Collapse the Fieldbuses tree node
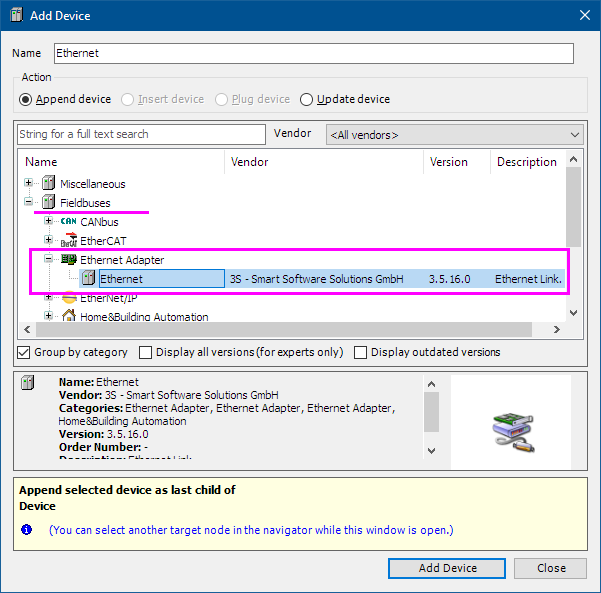 (x=28, y=201)
